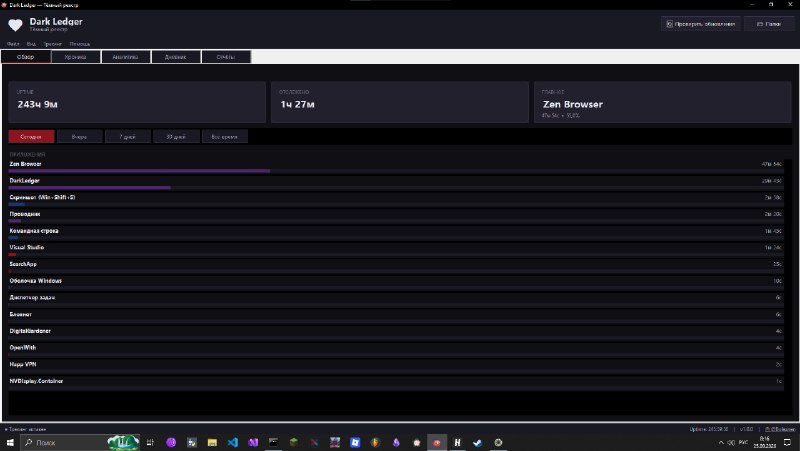Open the Visual Studio Code taskbar icon
Image resolution: width=800 pixels, height=451 pixels.
233,442
